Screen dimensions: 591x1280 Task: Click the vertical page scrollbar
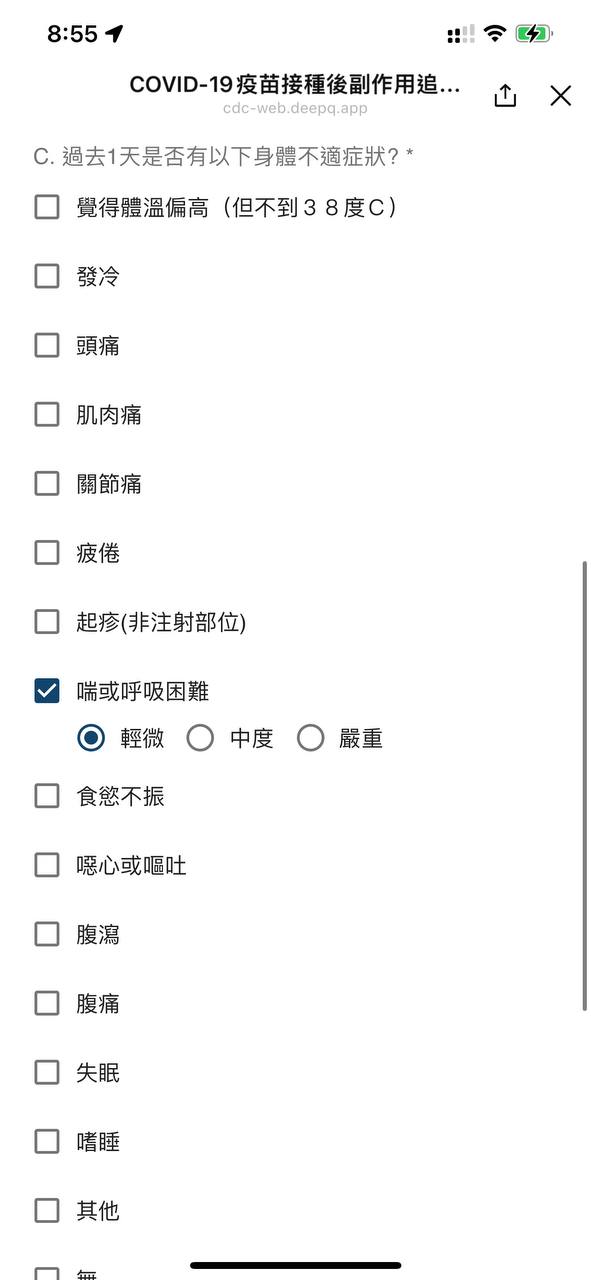tap(585, 786)
